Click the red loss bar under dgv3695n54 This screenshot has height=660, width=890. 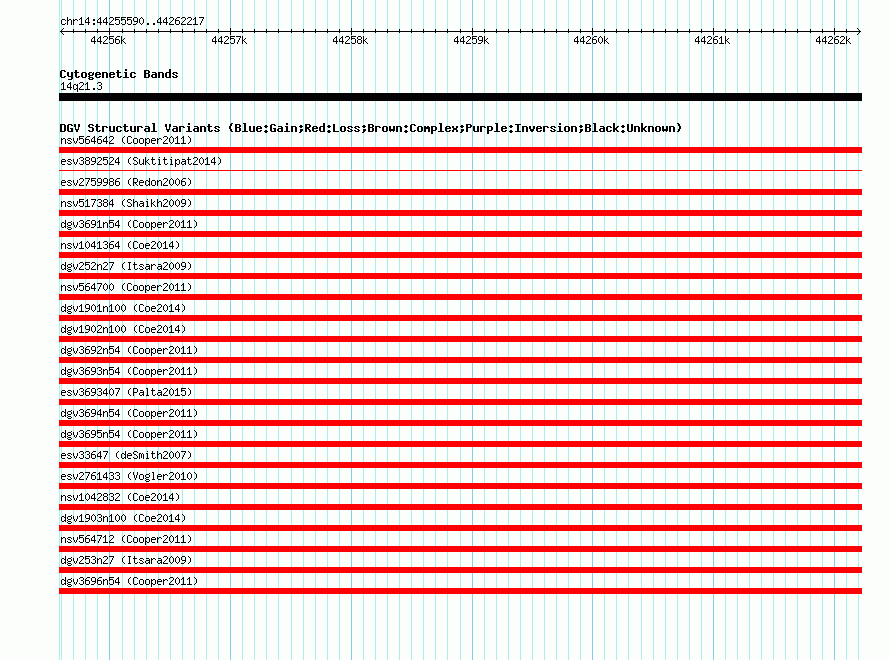point(460,444)
